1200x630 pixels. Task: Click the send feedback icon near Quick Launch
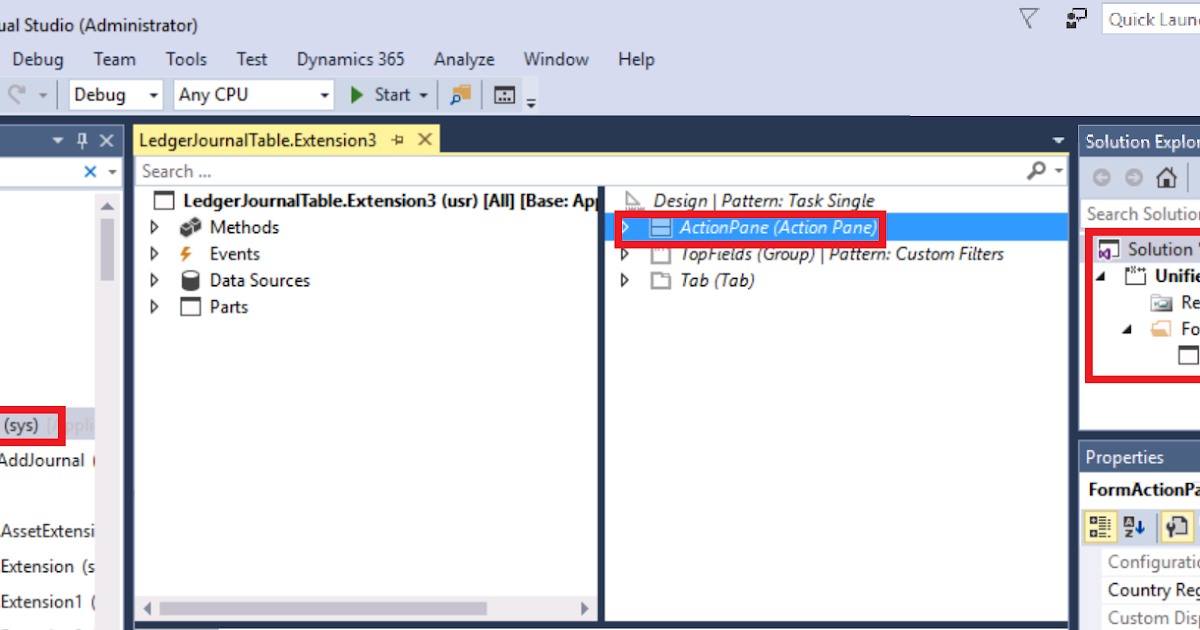(1074, 18)
